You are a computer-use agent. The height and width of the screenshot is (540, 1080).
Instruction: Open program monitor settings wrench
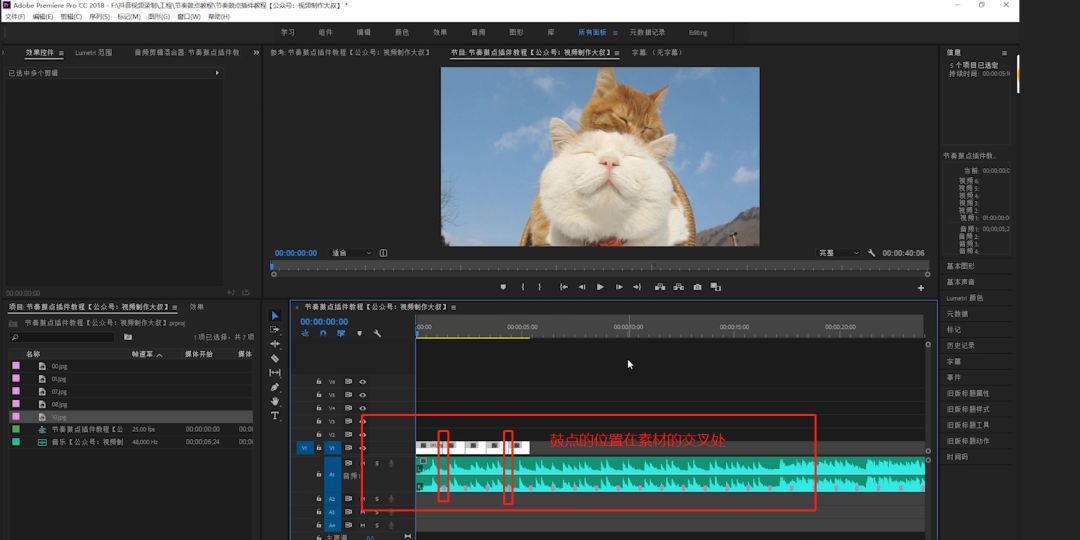(871, 253)
